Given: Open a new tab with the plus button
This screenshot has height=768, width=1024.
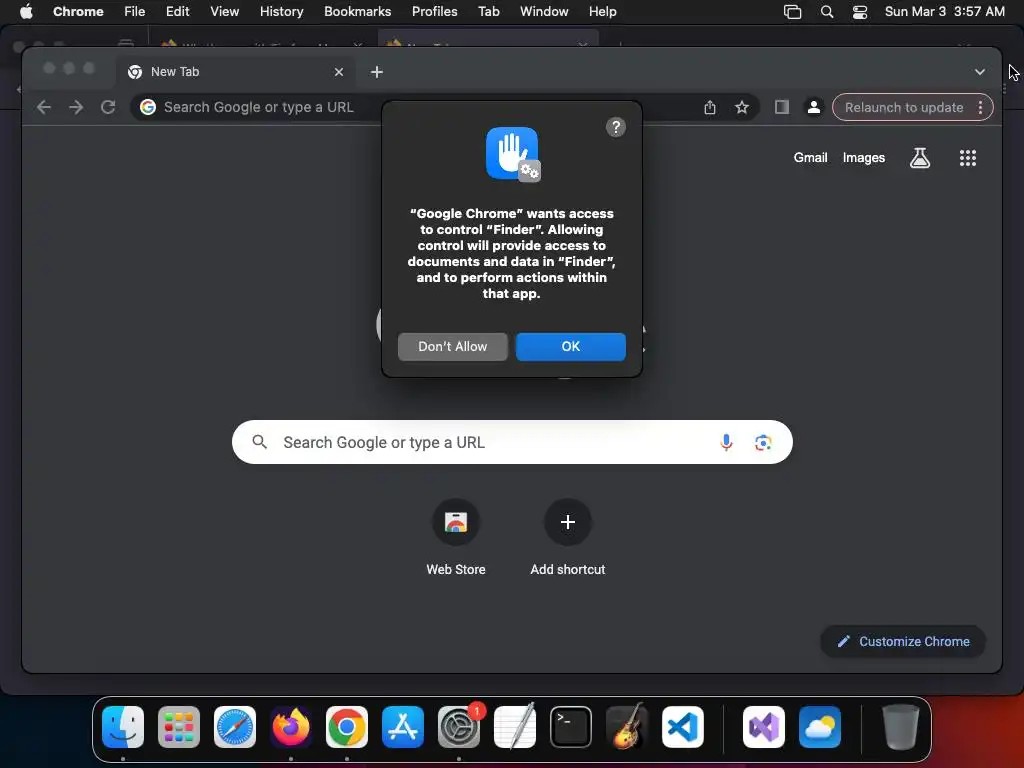Looking at the screenshot, I should (377, 72).
